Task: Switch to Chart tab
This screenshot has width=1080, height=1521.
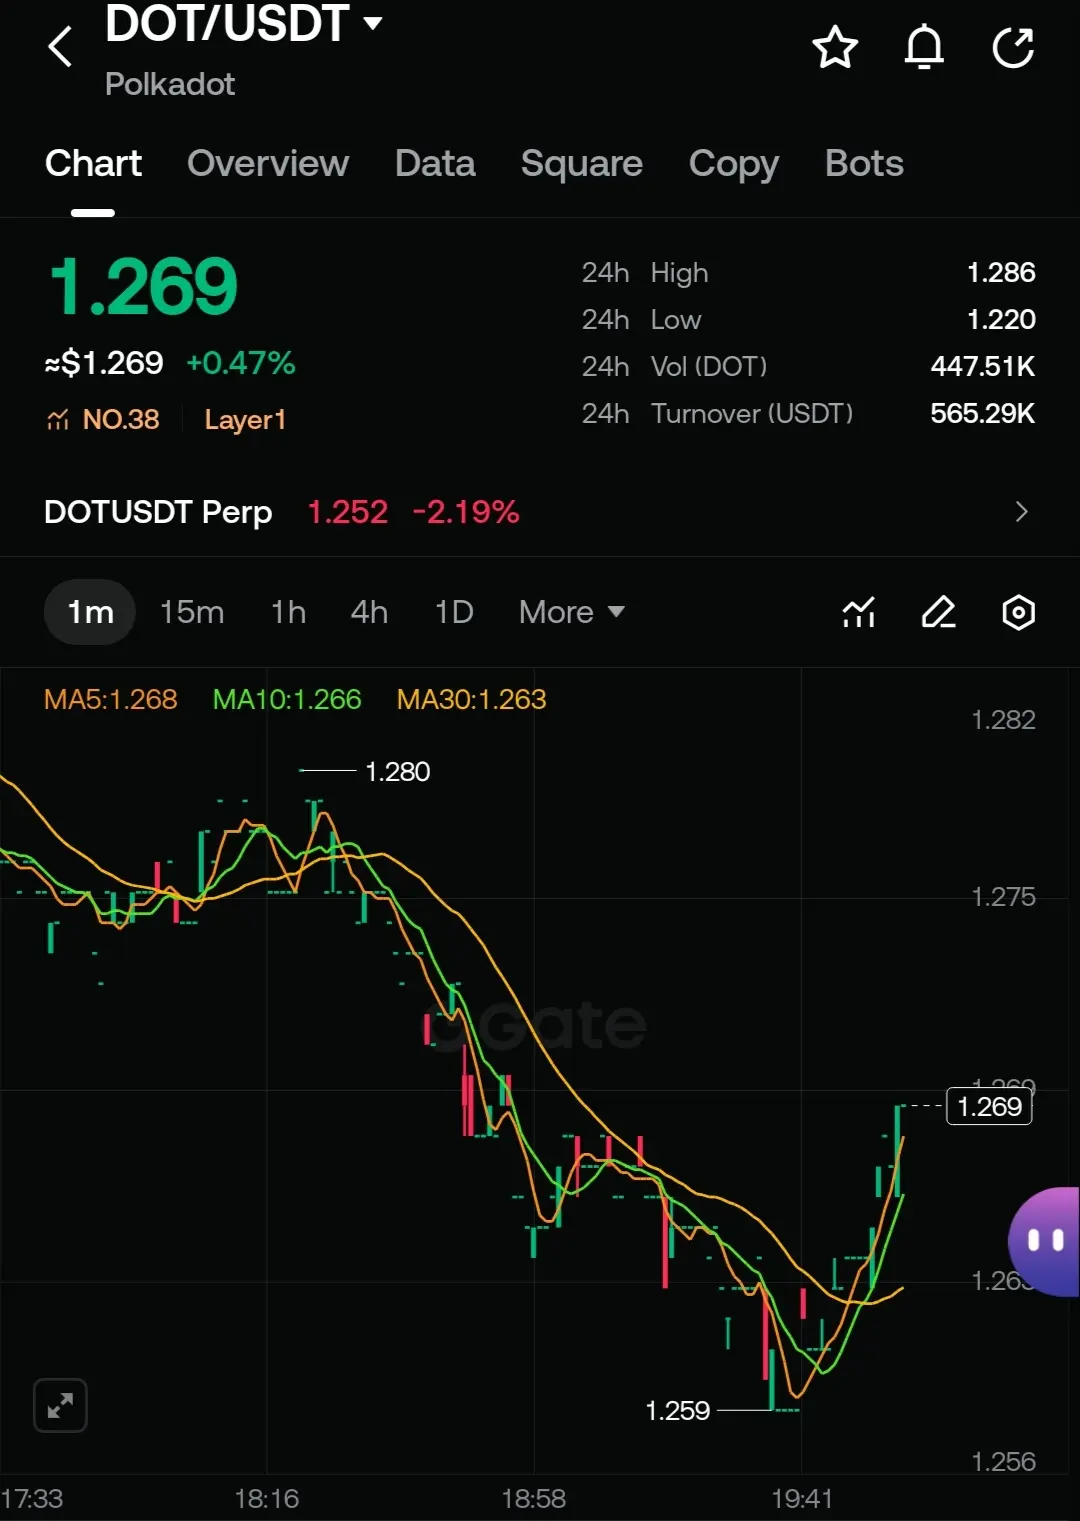Action: pyautogui.click(x=93, y=163)
